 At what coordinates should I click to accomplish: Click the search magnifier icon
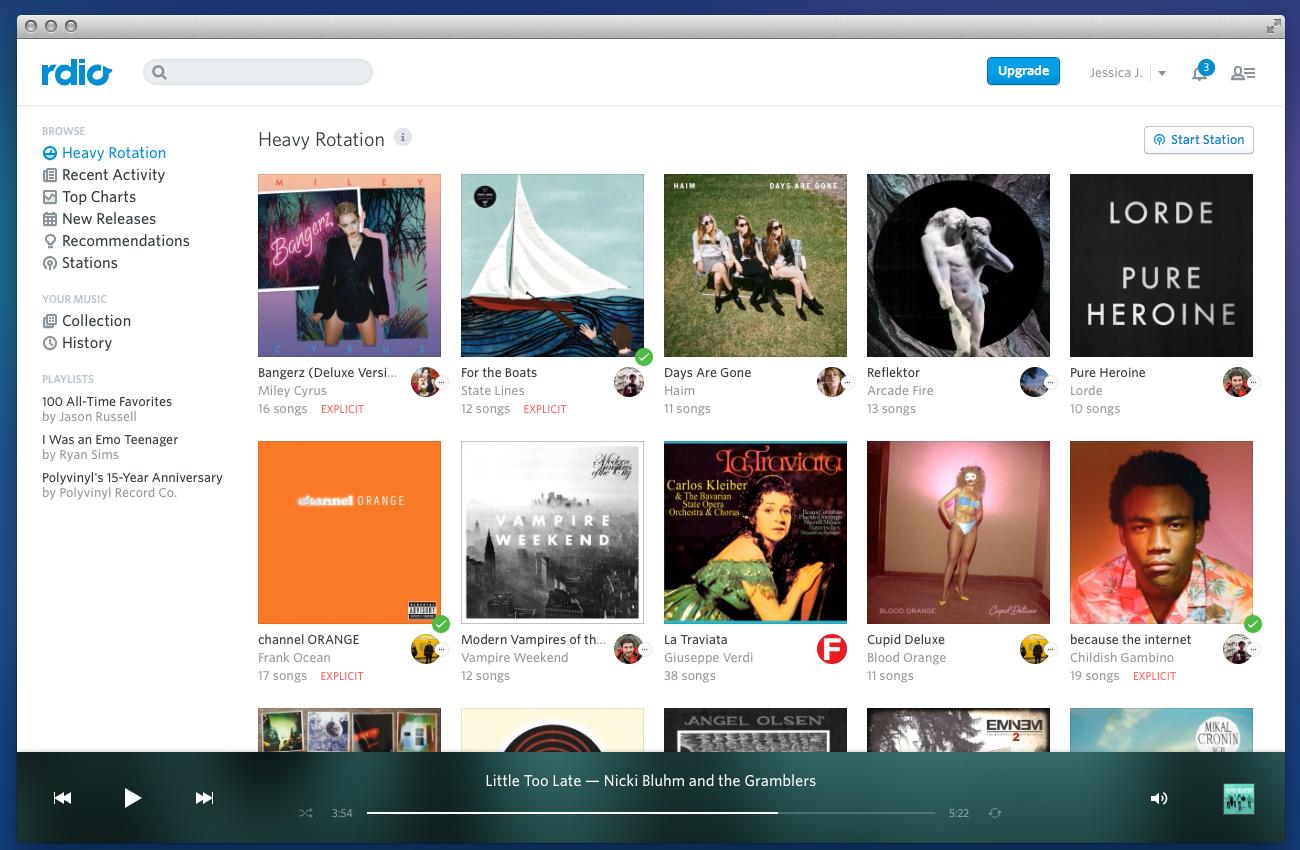point(159,72)
